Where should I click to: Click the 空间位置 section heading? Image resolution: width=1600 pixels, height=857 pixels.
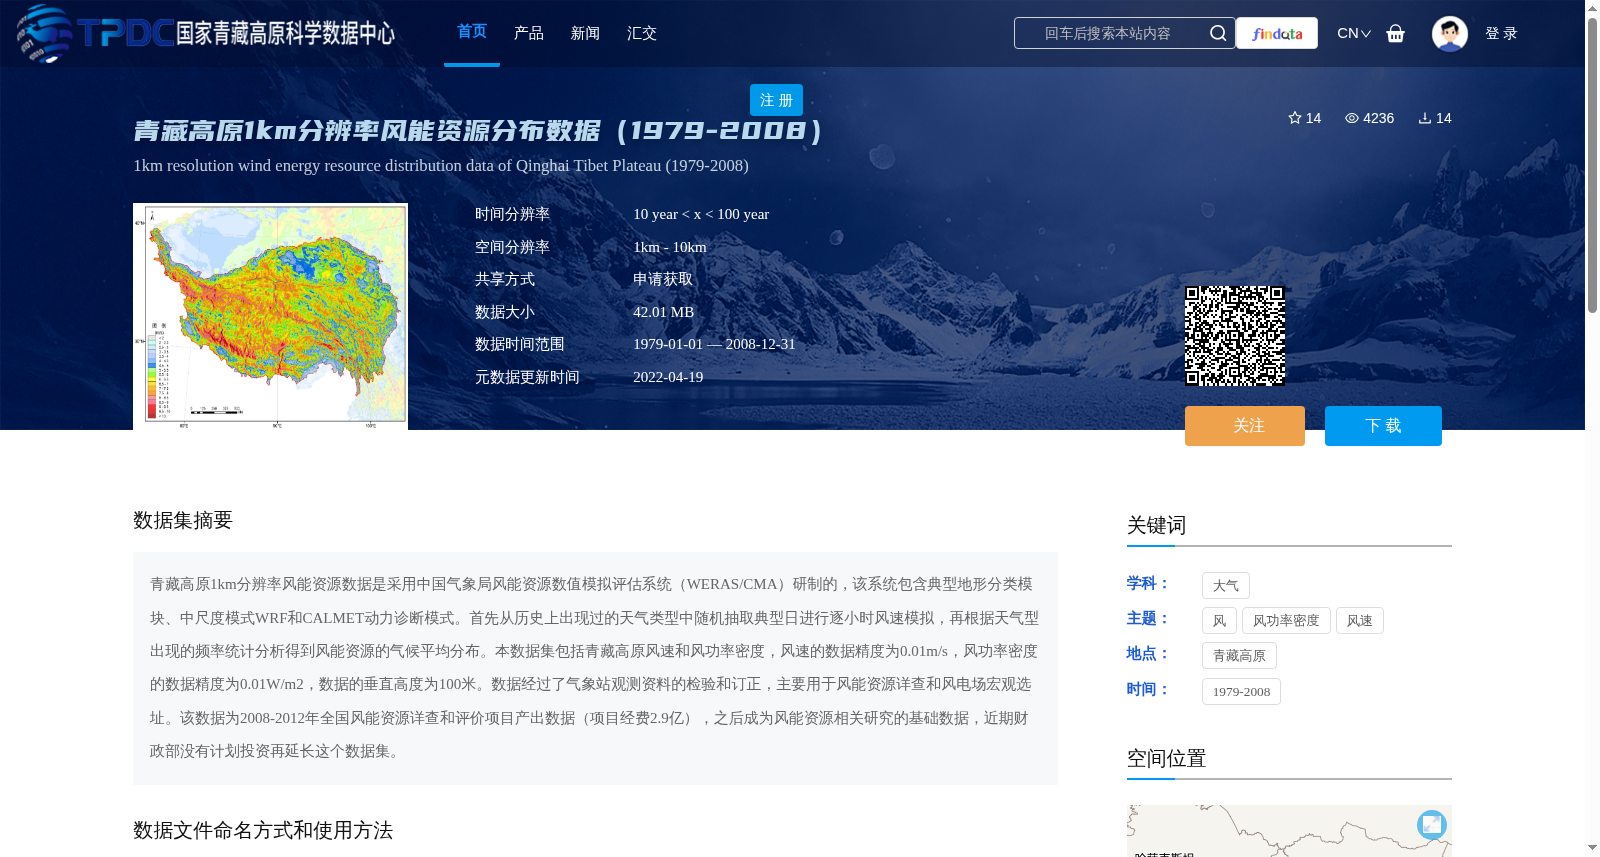1166,758
